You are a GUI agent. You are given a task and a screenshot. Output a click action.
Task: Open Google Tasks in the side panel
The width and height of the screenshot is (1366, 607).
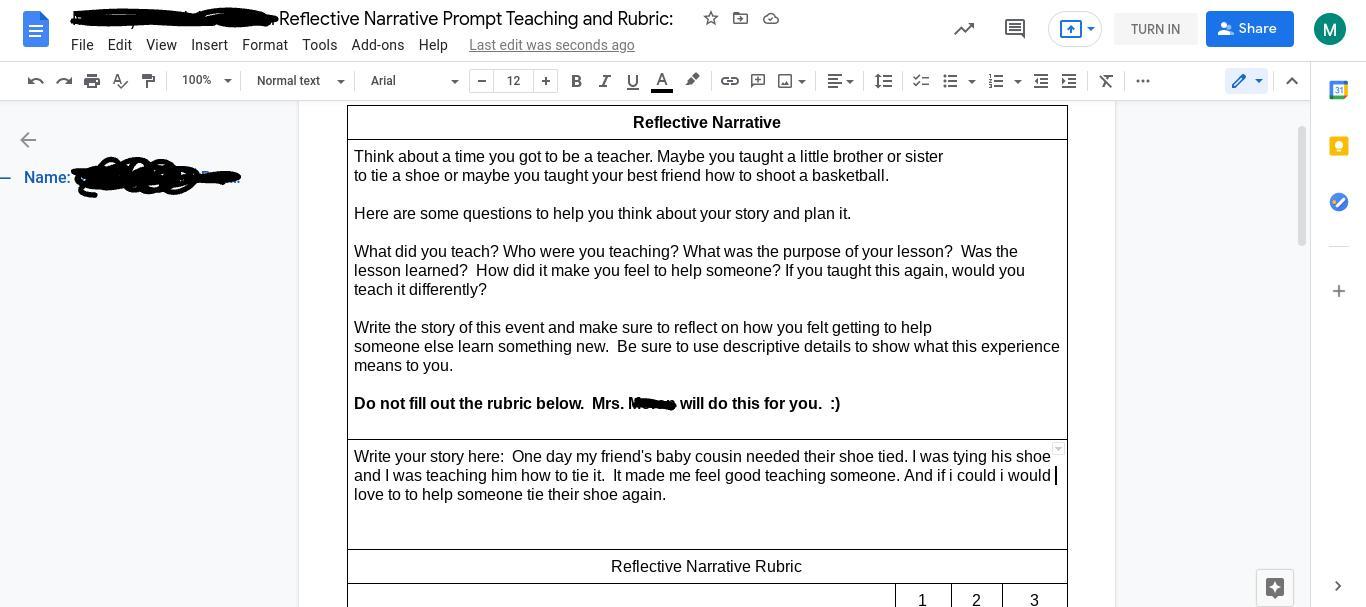click(1338, 202)
